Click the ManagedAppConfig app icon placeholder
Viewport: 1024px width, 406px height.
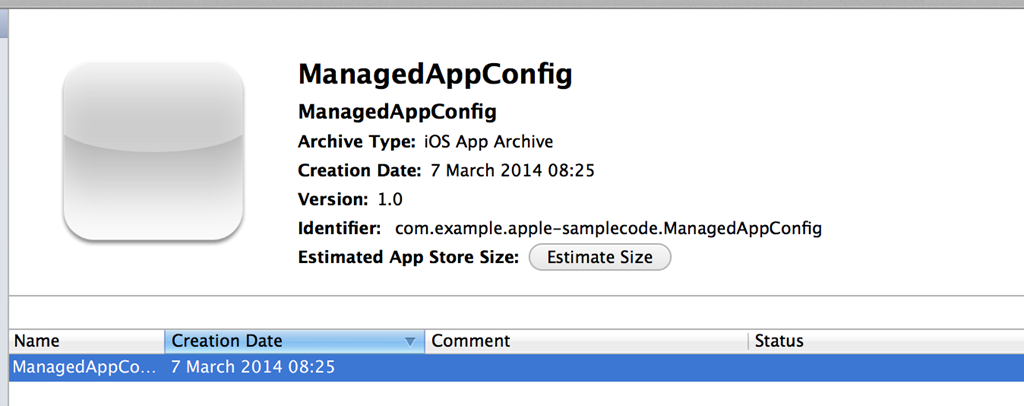tap(153, 151)
